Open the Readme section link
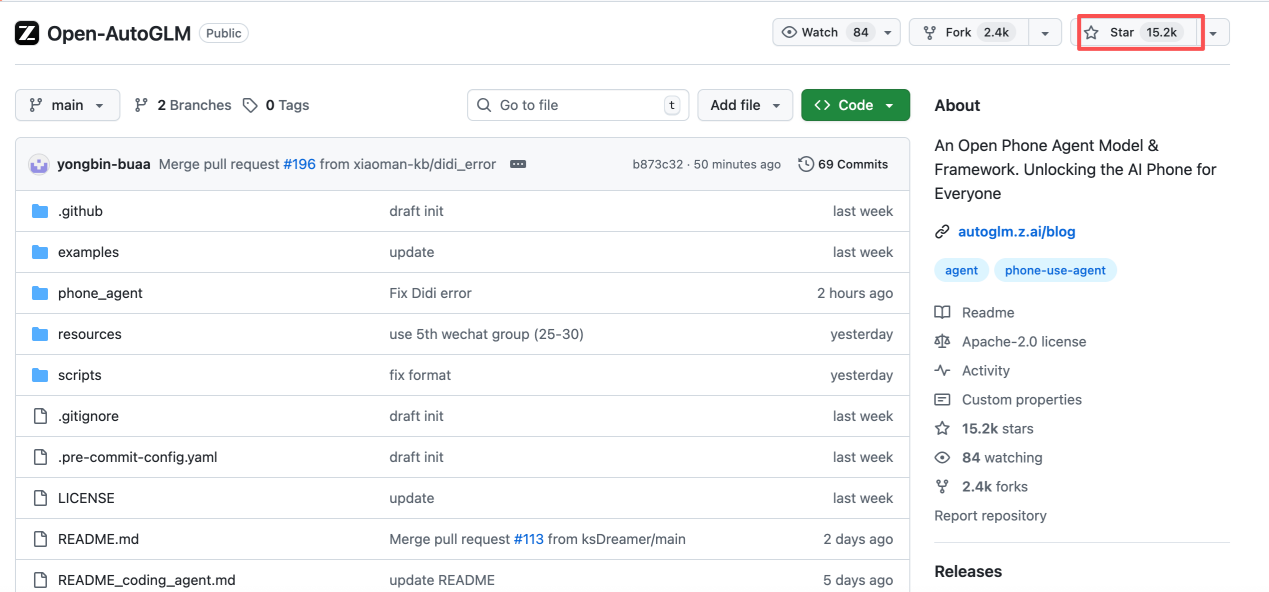The width and height of the screenshot is (1269, 592). 987,312
